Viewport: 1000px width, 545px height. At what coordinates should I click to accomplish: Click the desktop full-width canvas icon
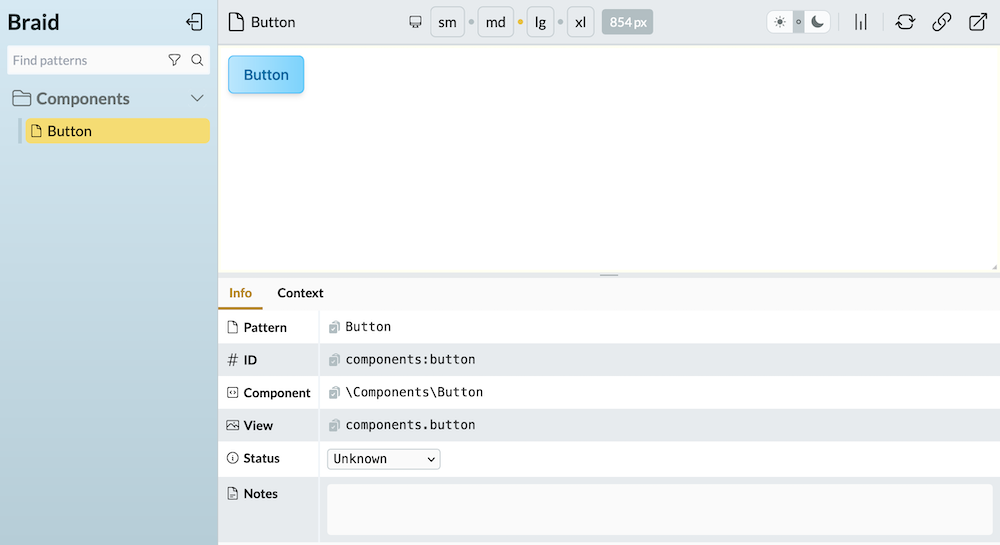416,22
